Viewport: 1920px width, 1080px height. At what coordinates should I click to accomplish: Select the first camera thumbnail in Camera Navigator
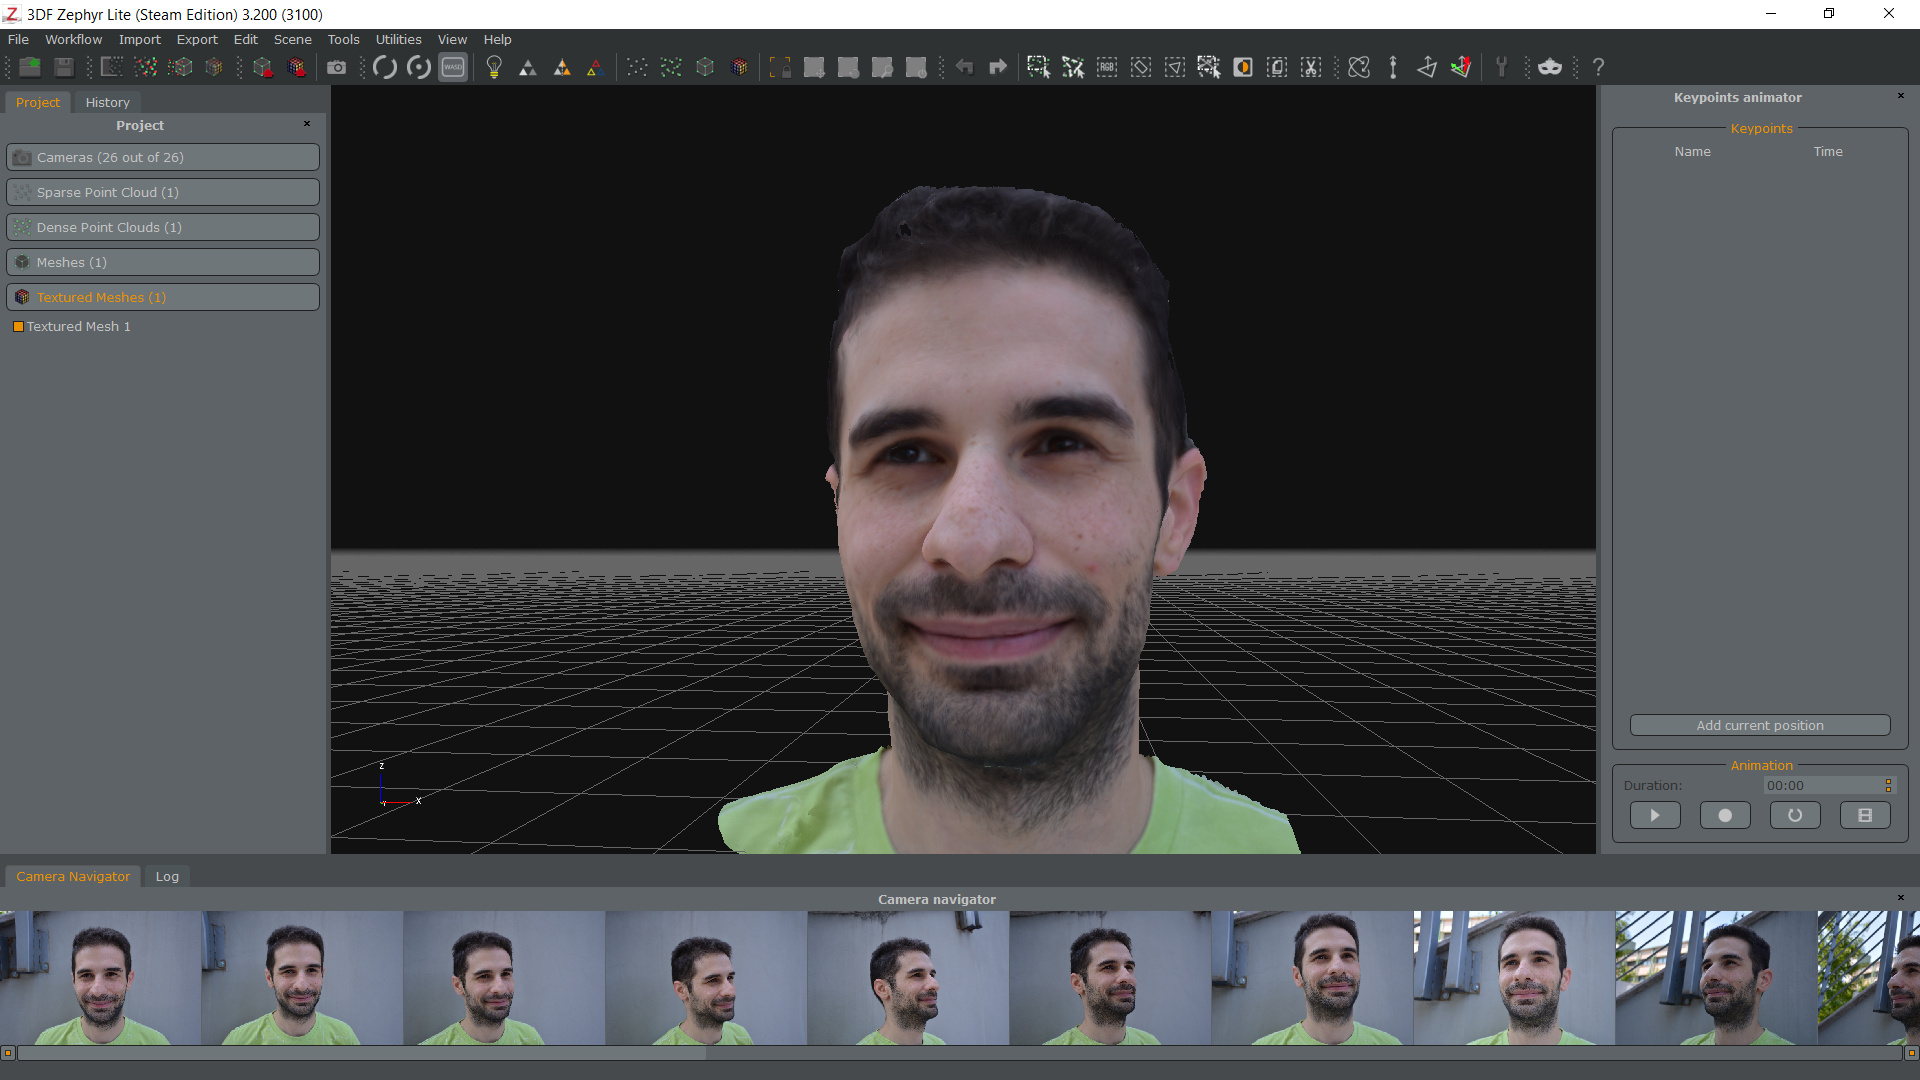(100, 978)
